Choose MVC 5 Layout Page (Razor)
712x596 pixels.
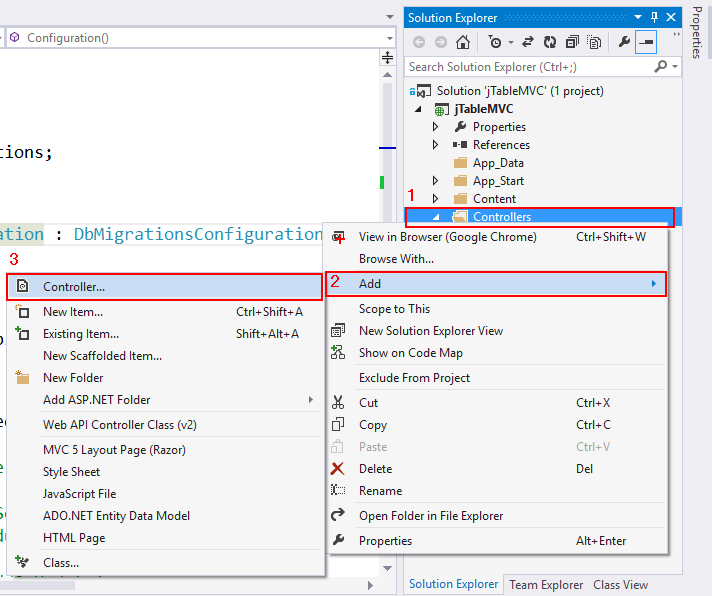[164, 450]
